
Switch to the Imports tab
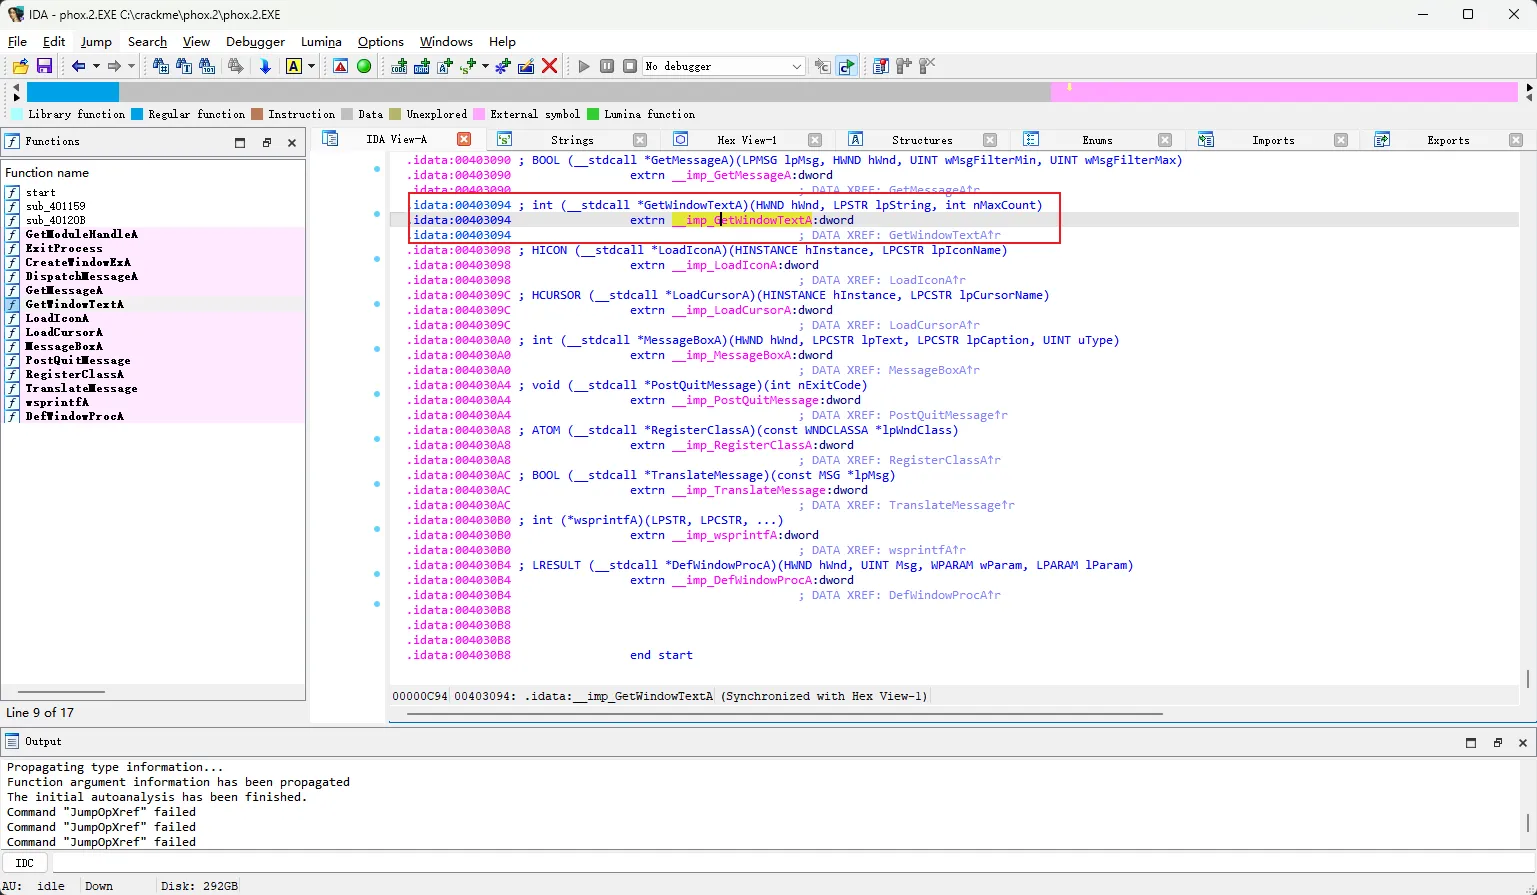[1273, 140]
